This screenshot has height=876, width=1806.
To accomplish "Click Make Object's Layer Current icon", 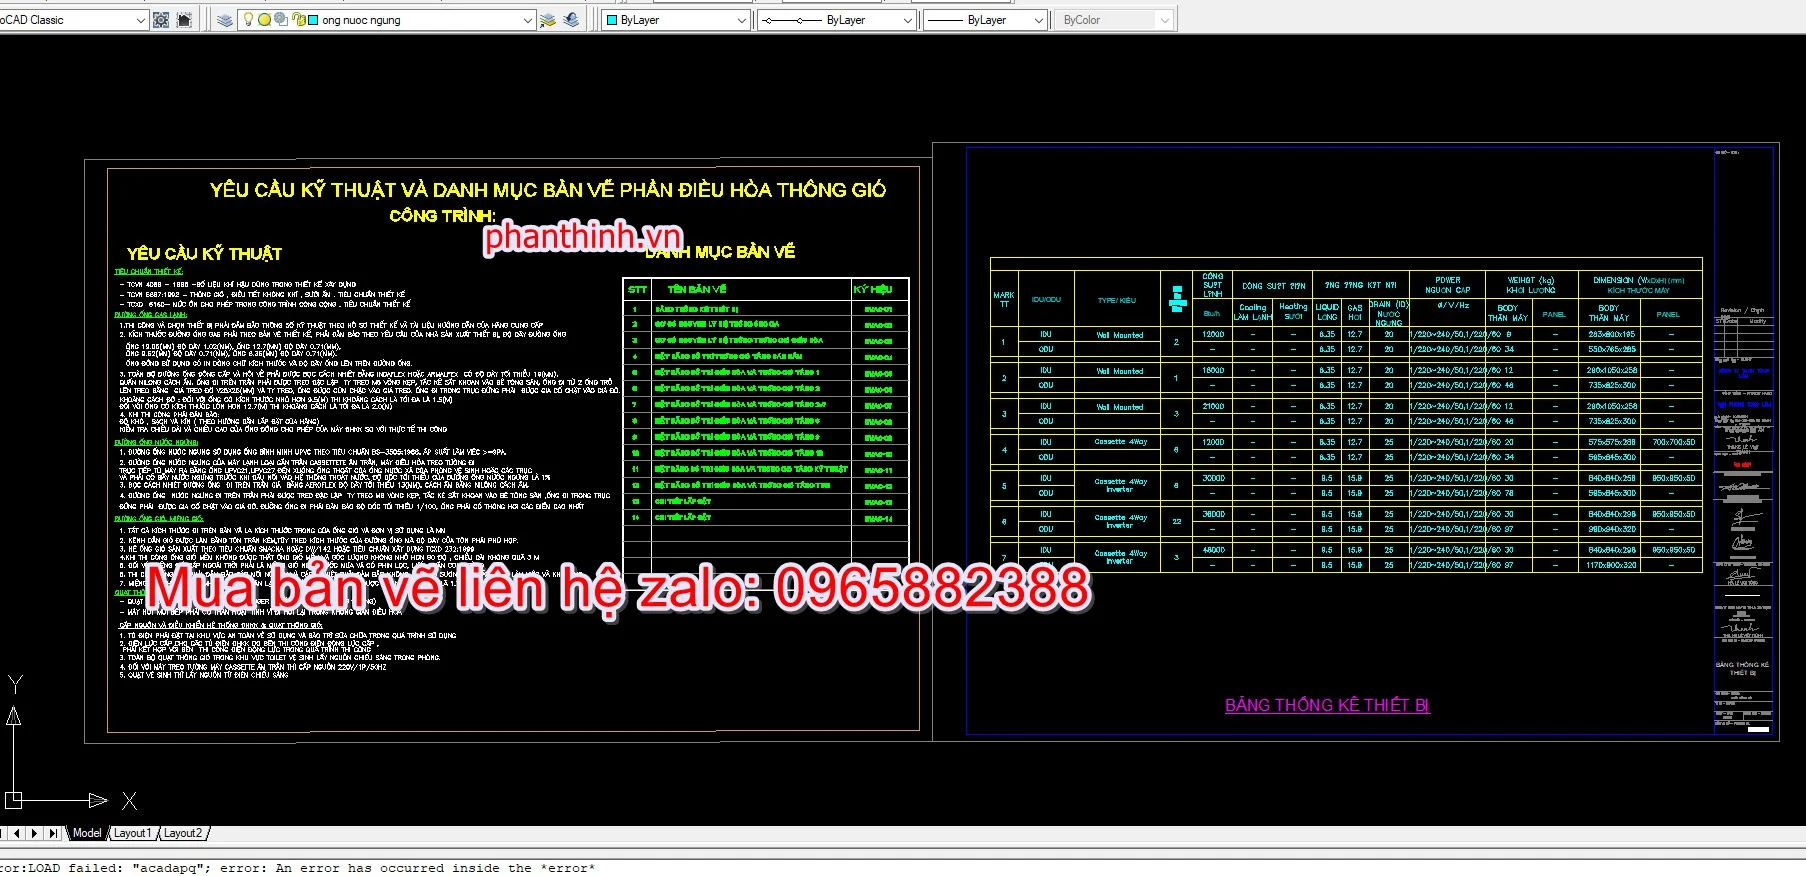I will click(x=548, y=20).
